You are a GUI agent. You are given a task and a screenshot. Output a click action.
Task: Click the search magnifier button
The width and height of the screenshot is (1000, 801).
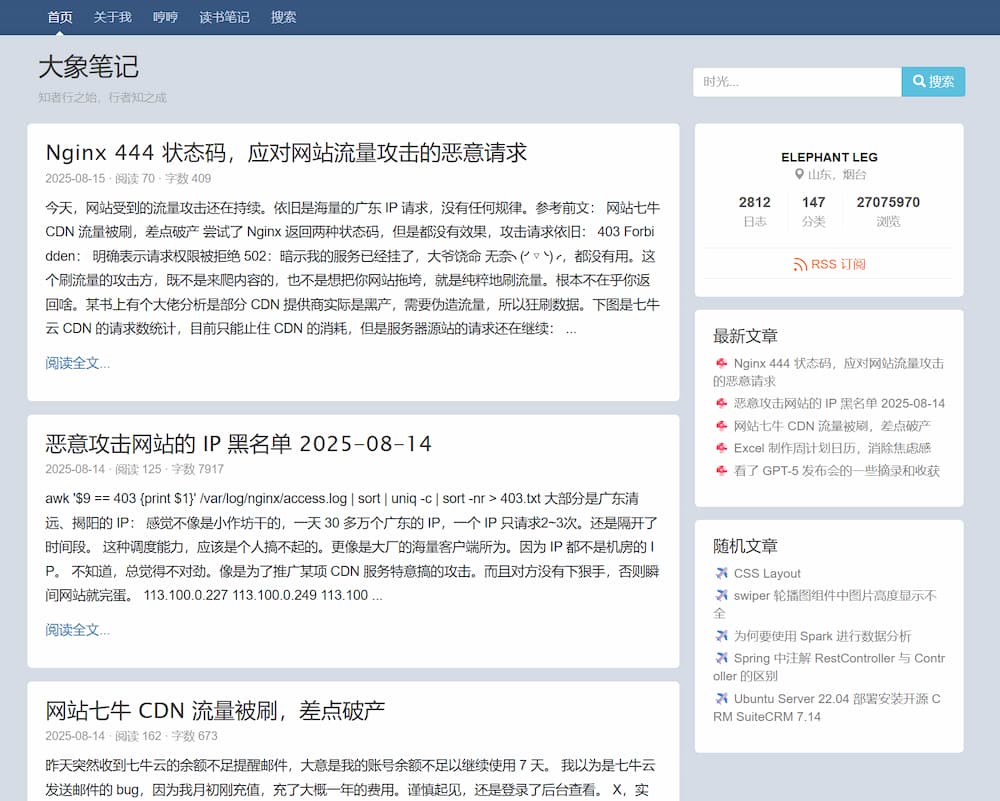[x=933, y=82]
